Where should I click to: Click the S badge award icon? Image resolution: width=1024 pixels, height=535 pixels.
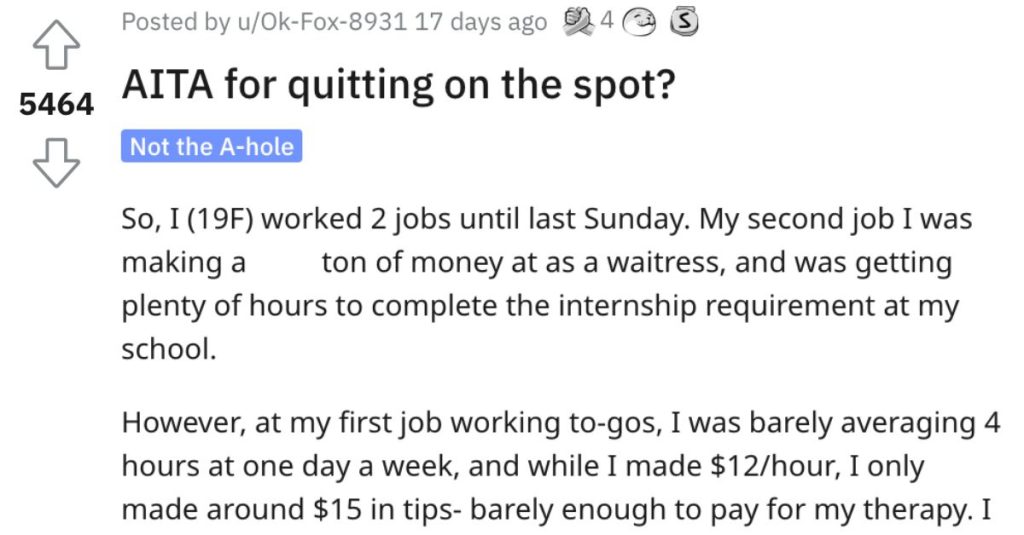[x=683, y=24]
